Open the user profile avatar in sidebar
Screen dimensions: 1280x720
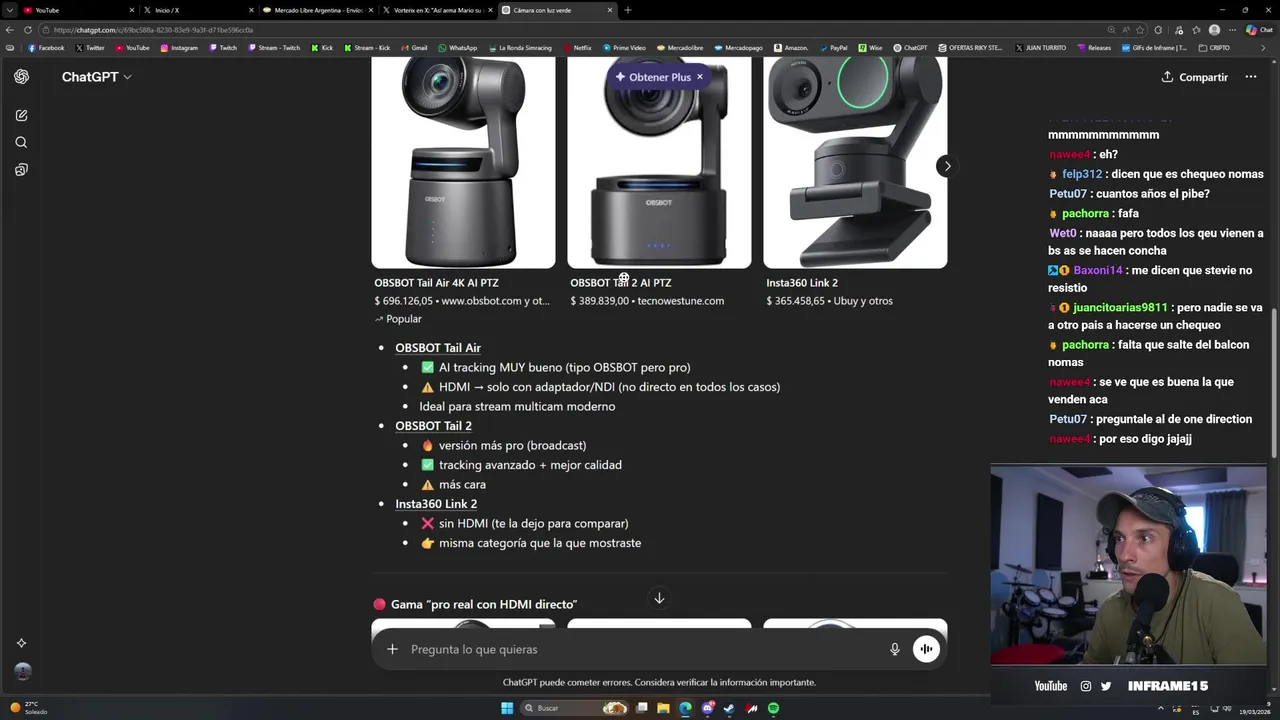(23, 672)
